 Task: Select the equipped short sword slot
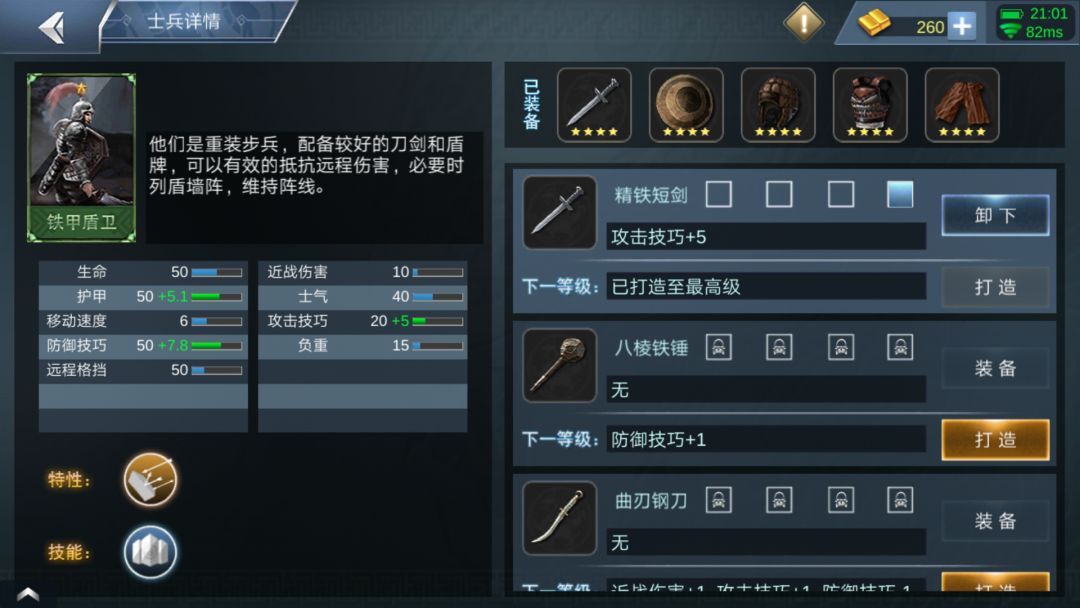594,105
